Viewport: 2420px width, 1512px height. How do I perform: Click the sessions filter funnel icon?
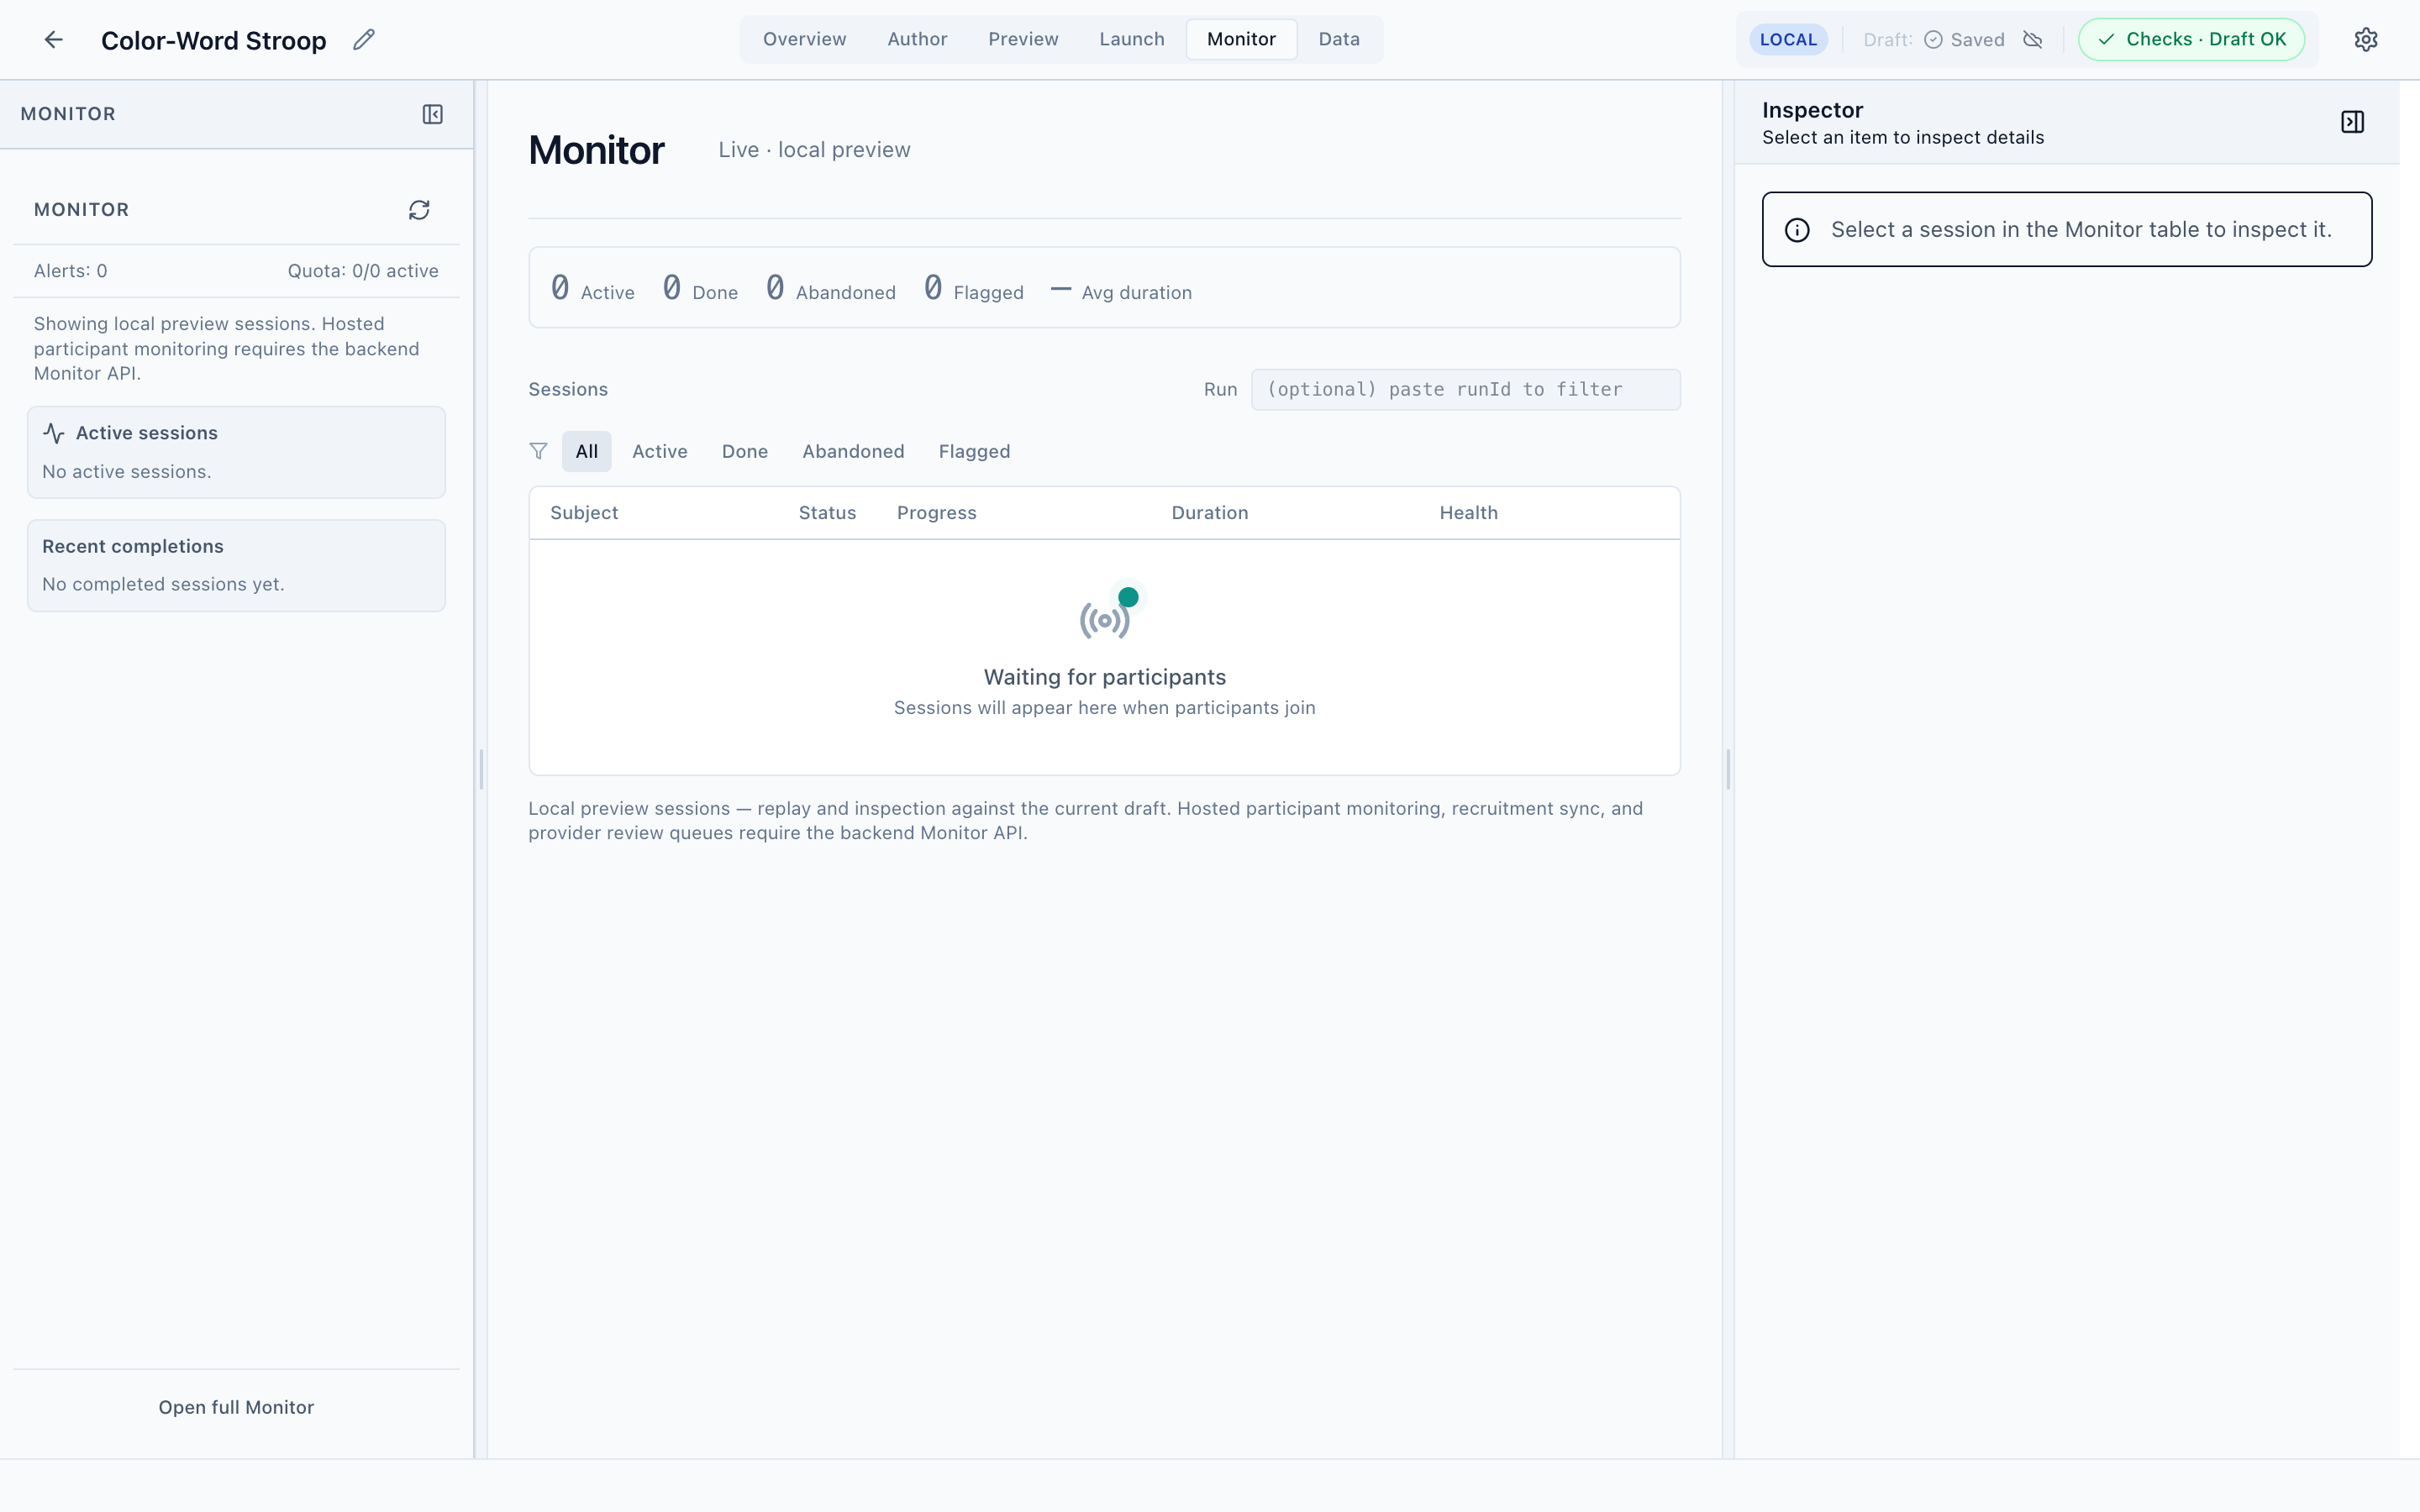[x=538, y=451]
